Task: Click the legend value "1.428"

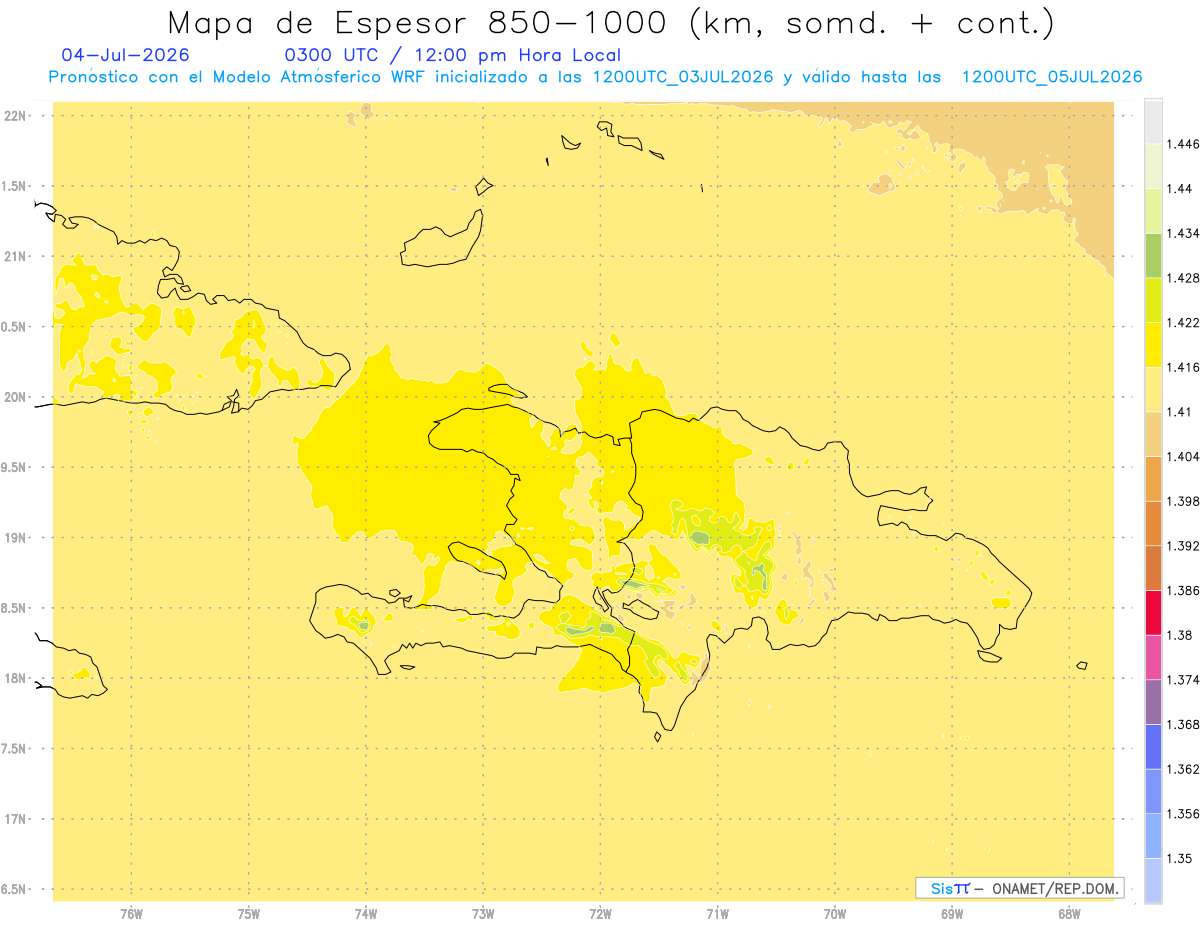Action: pos(1183,278)
